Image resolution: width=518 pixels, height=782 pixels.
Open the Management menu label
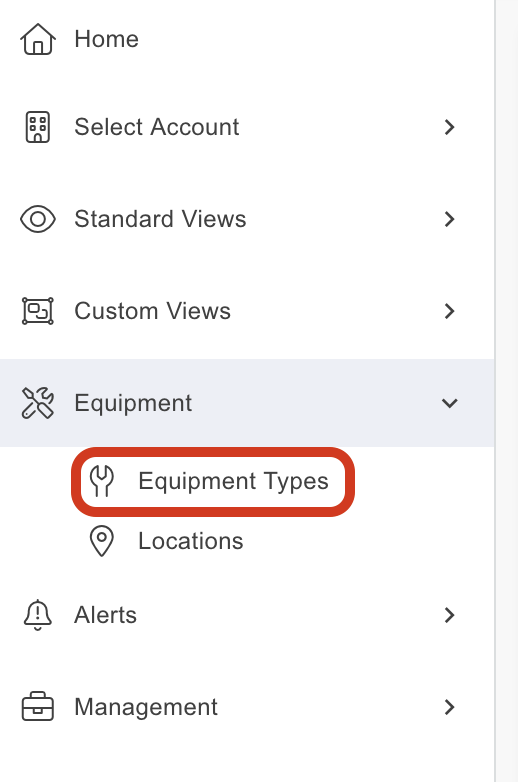coord(146,707)
